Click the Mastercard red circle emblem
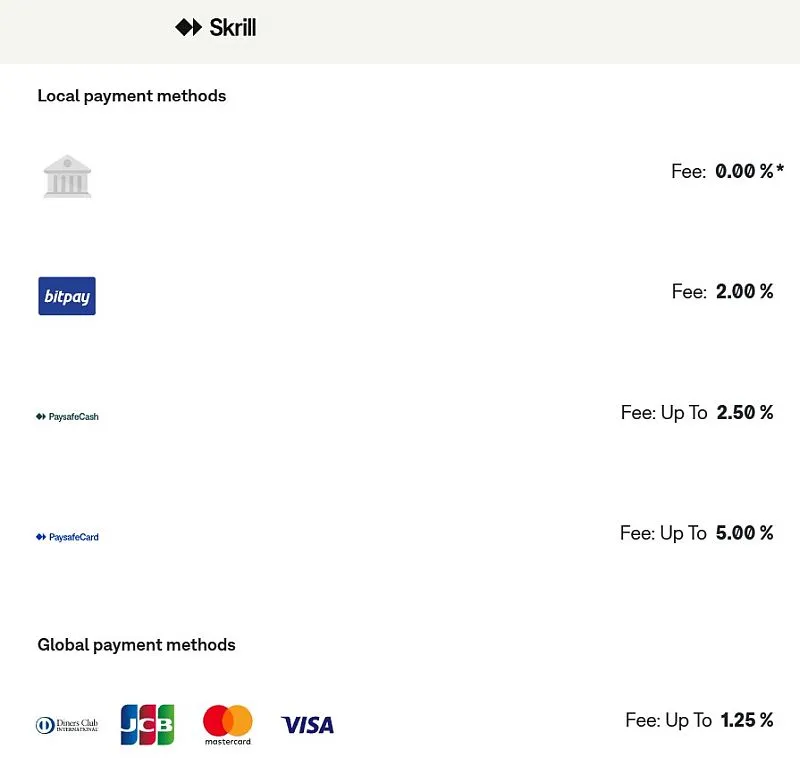The width and height of the screenshot is (800, 758). point(218,721)
